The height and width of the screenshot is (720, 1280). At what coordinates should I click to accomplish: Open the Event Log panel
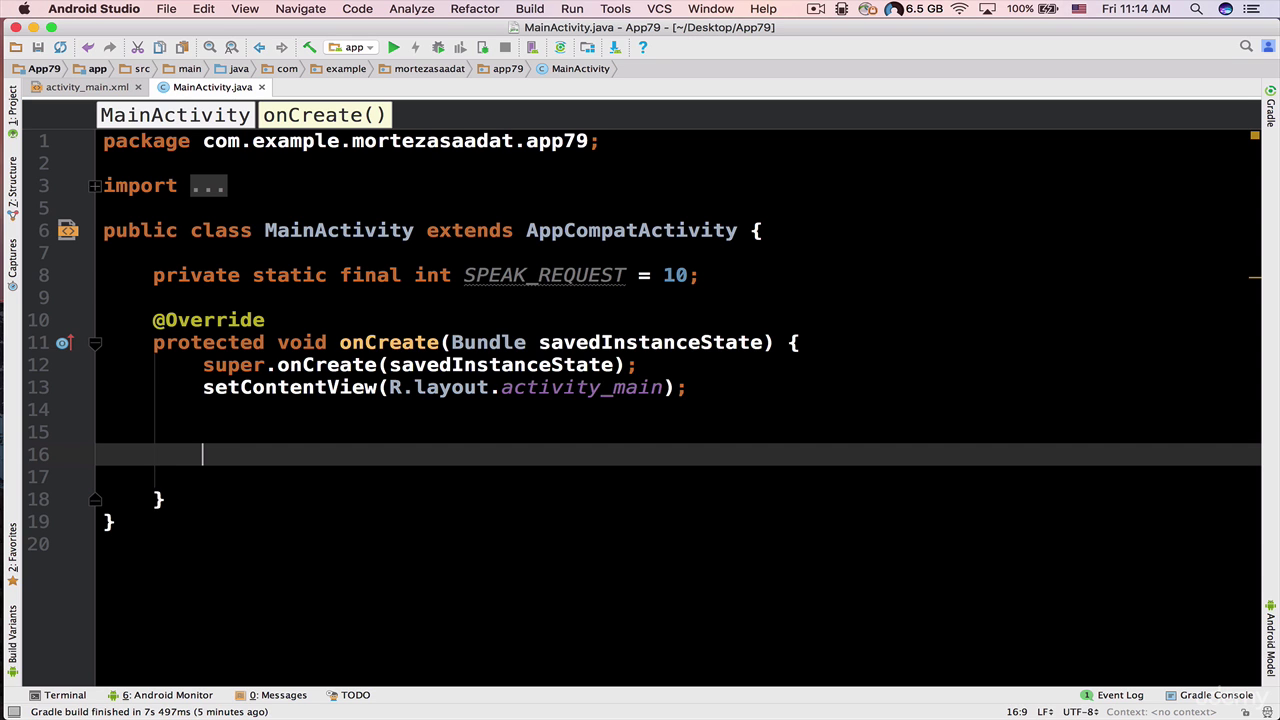click(1112, 695)
